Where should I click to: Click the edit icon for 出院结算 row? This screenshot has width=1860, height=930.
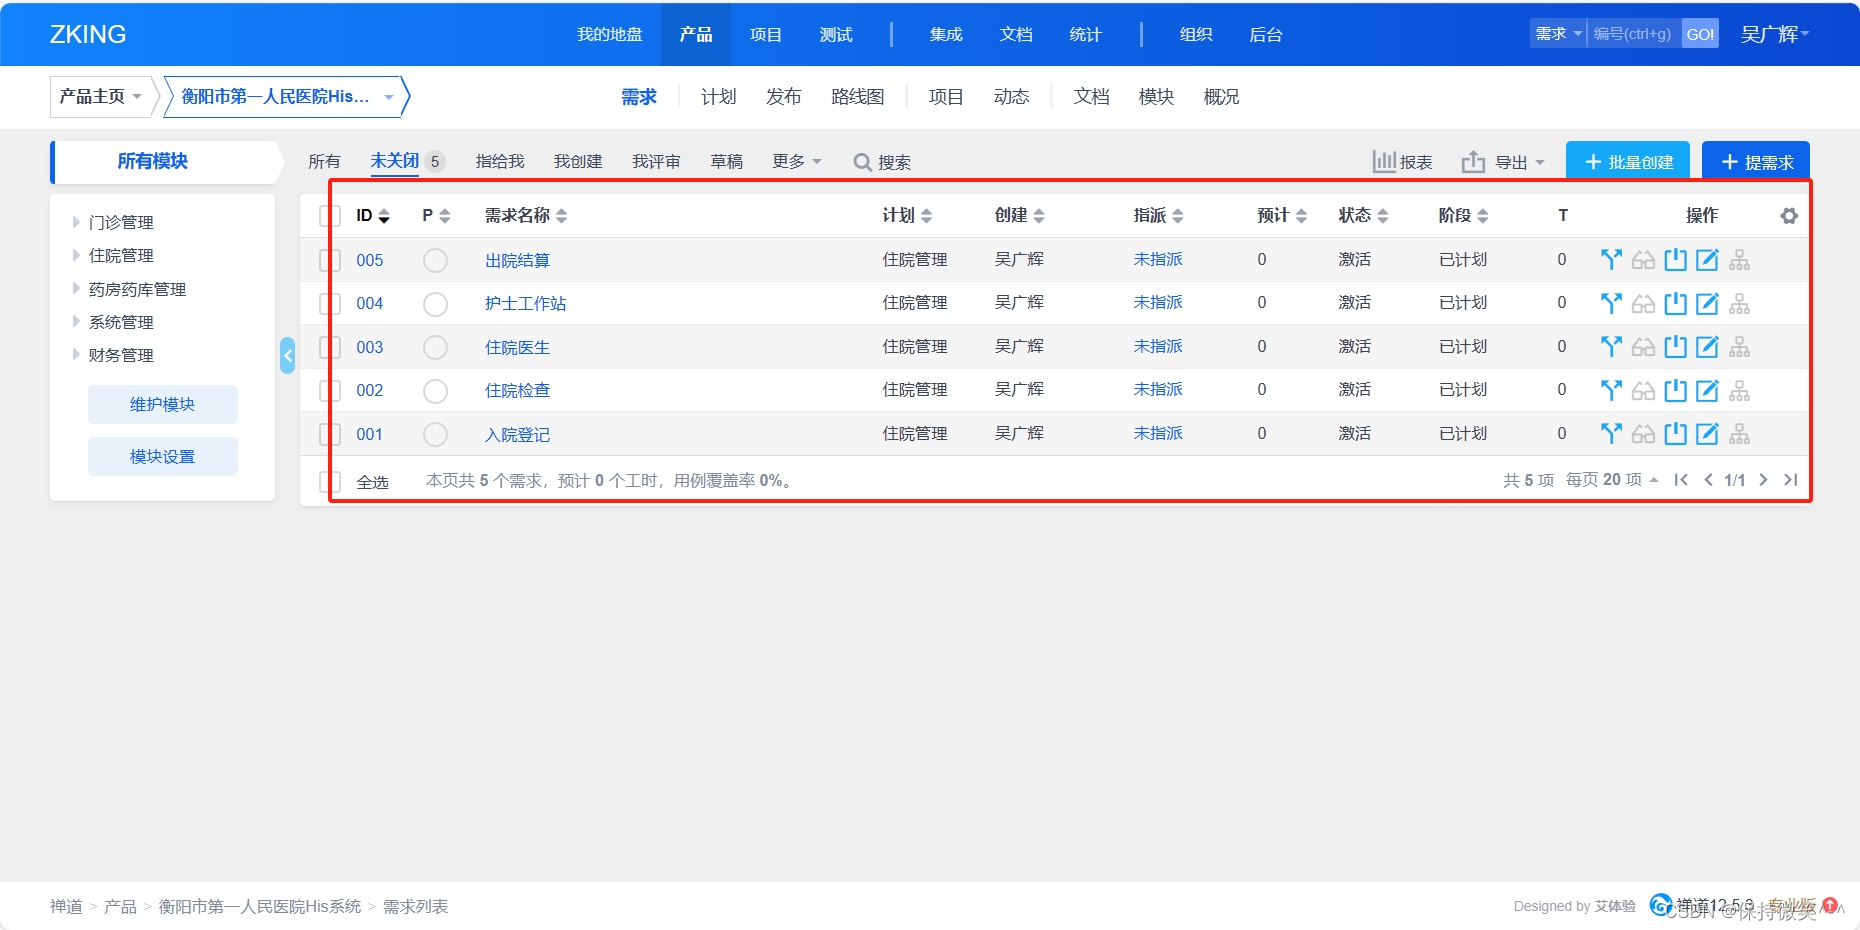[1707, 260]
